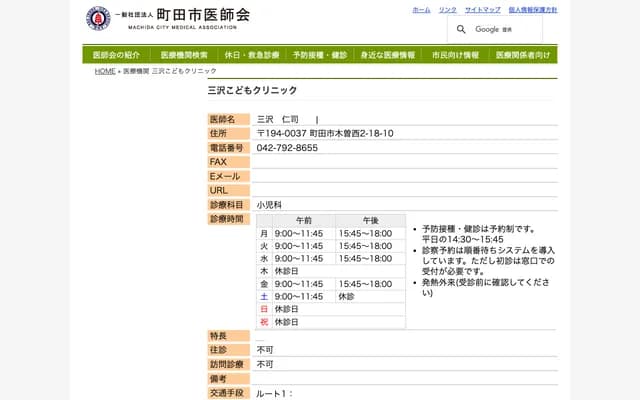The image size is (640, 400).
Task: Click the Google search magnifier icon
Action: click(x=461, y=30)
